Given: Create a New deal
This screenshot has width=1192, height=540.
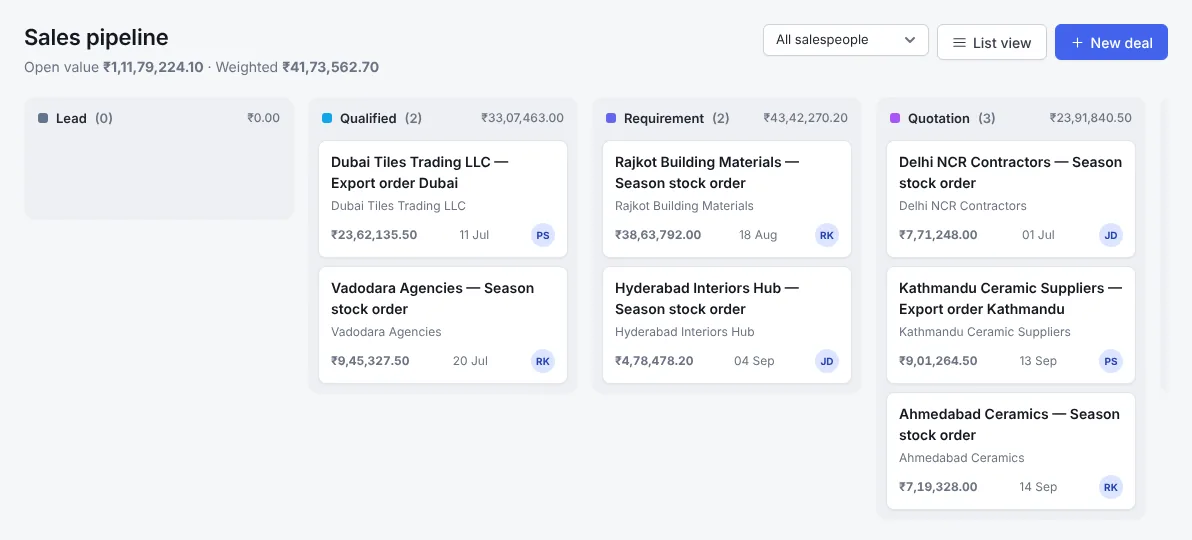Looking at the screenshot, I should click(1111, 43).
